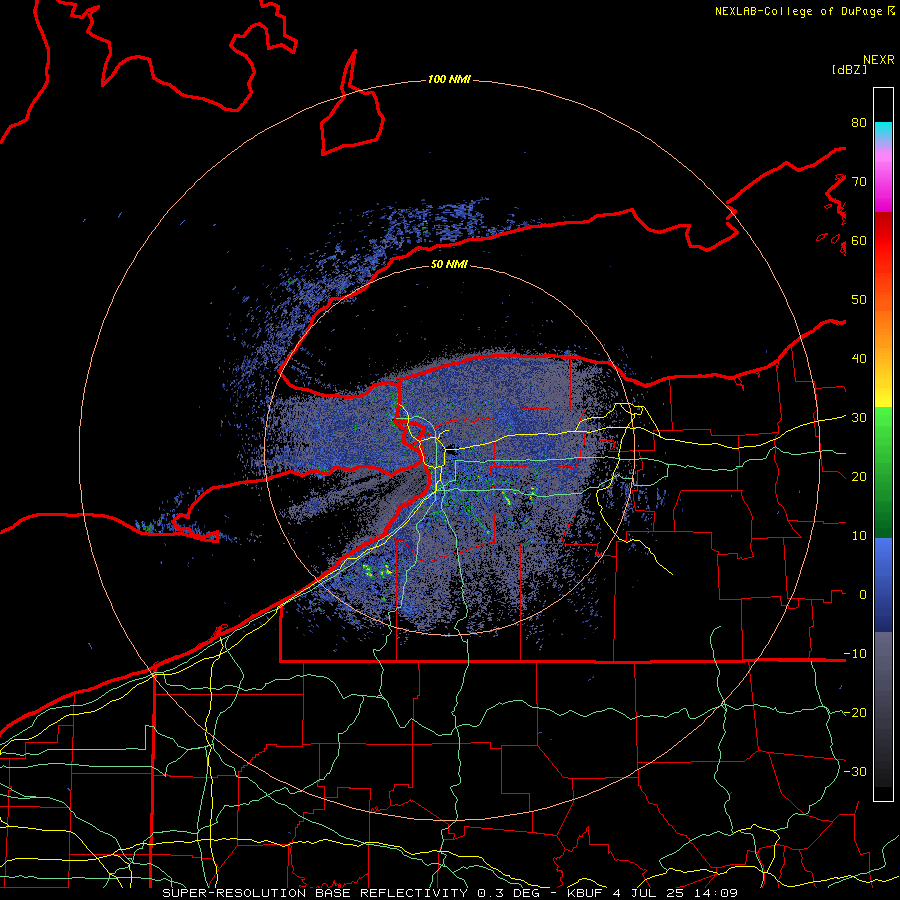The image size is (900, 900).
Task: Click the 50 value on the dBZ scale
Action: [x=859, y=300]
